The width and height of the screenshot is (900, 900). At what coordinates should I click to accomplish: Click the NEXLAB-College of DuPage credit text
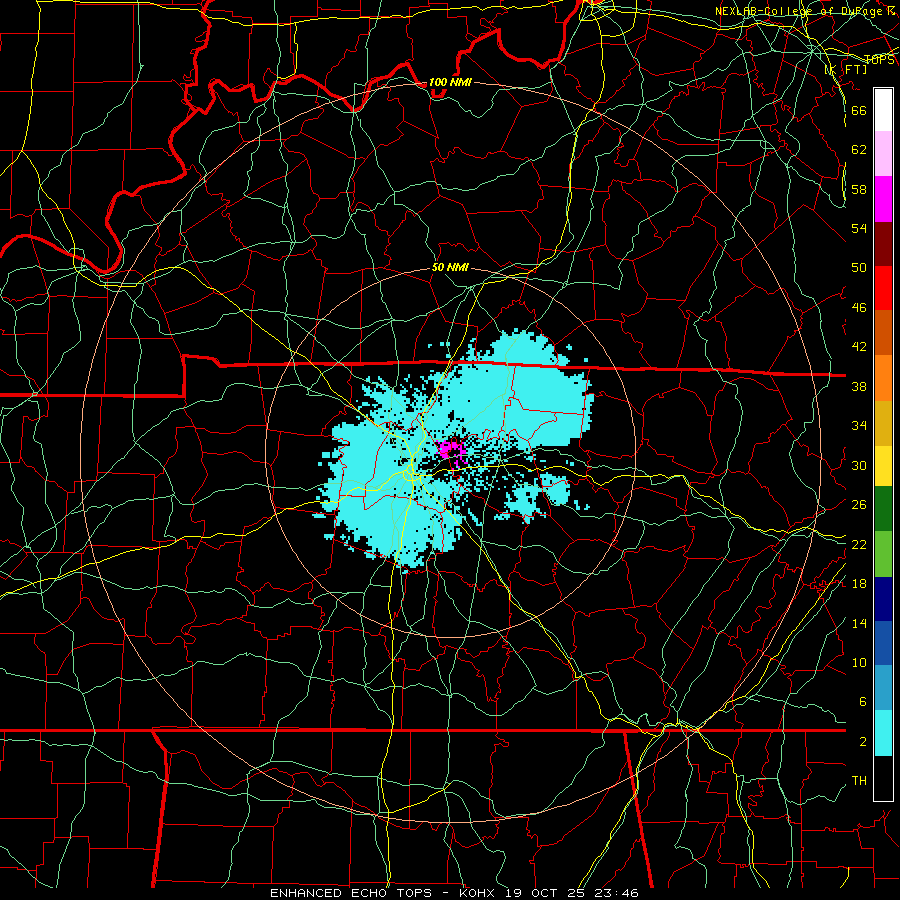point(805,11)
